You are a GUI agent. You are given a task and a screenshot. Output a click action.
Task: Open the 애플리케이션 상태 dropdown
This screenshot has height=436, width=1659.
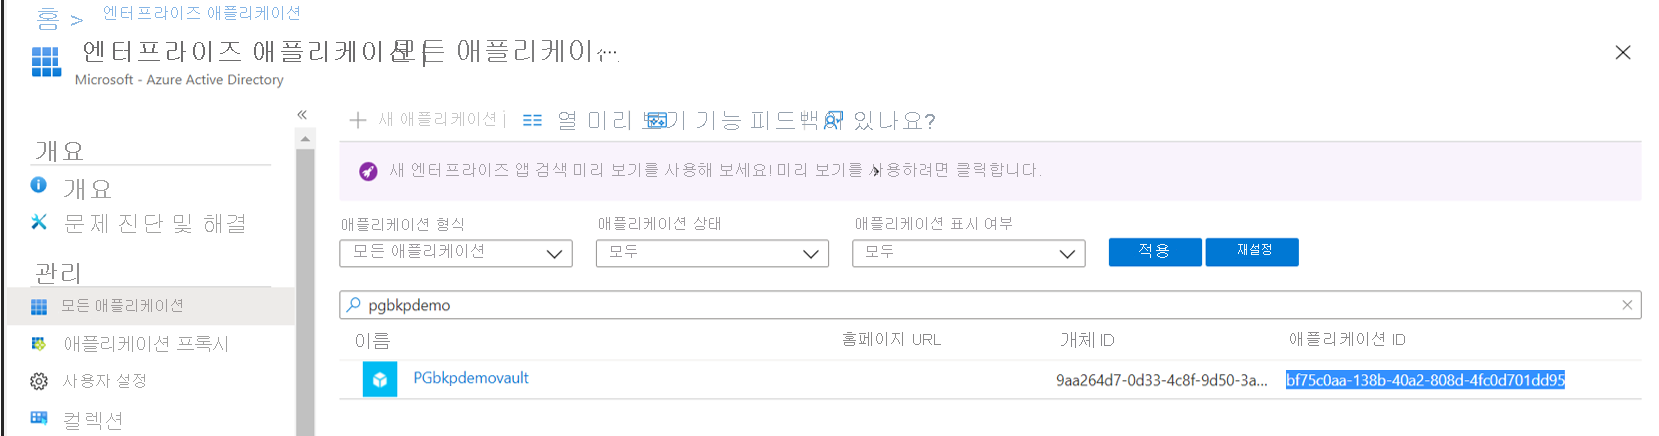(x=712, y=253)
